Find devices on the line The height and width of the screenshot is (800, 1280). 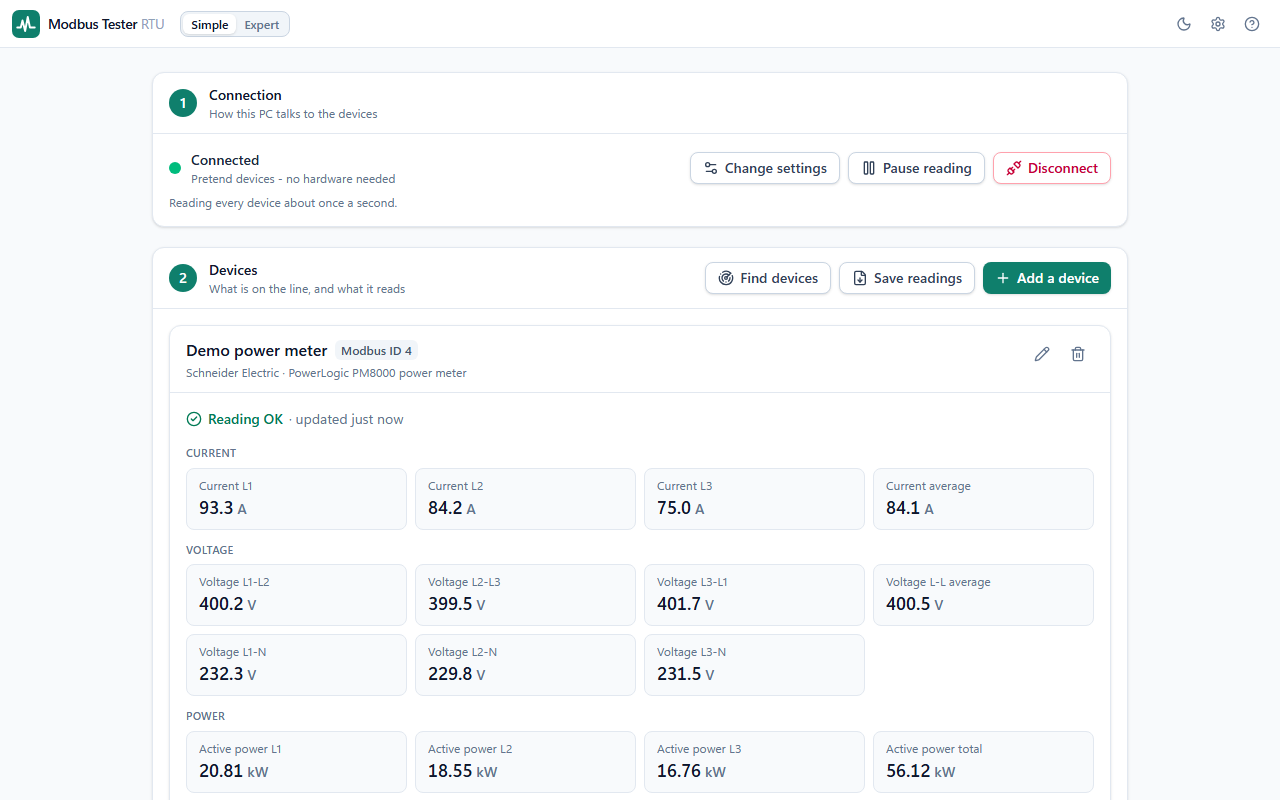pyautogui.click(x=768, y=278)
